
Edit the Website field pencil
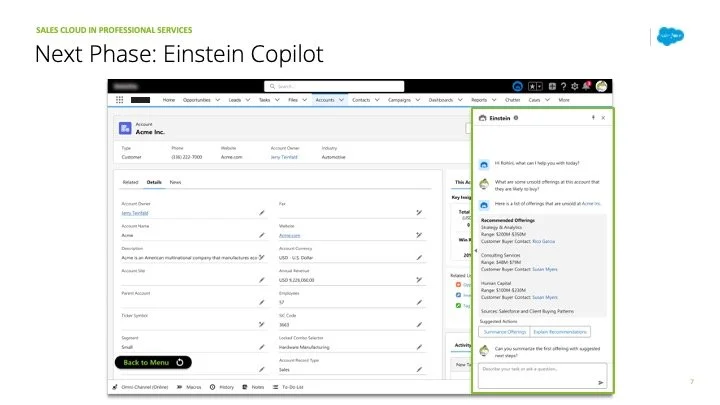pyautogui.click(x=419, y=235)
